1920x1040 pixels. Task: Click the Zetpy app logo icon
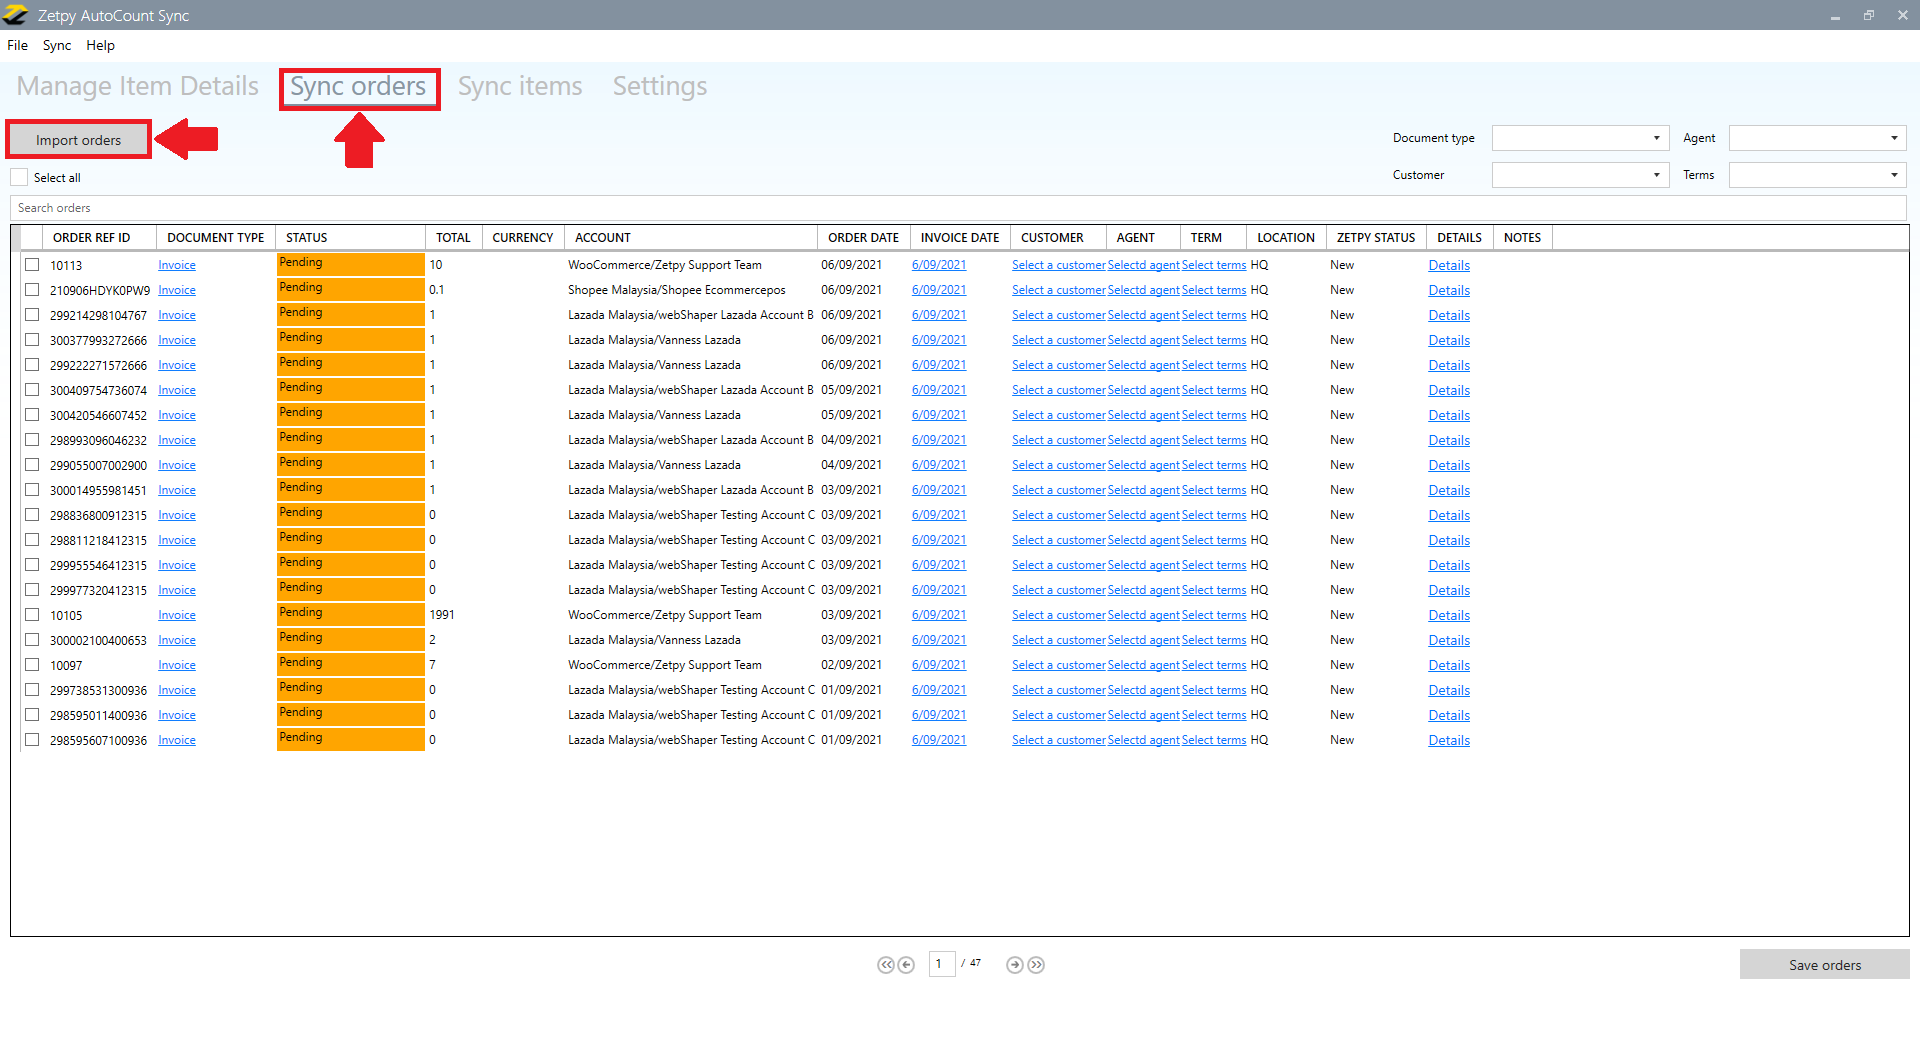coord(16,15)
